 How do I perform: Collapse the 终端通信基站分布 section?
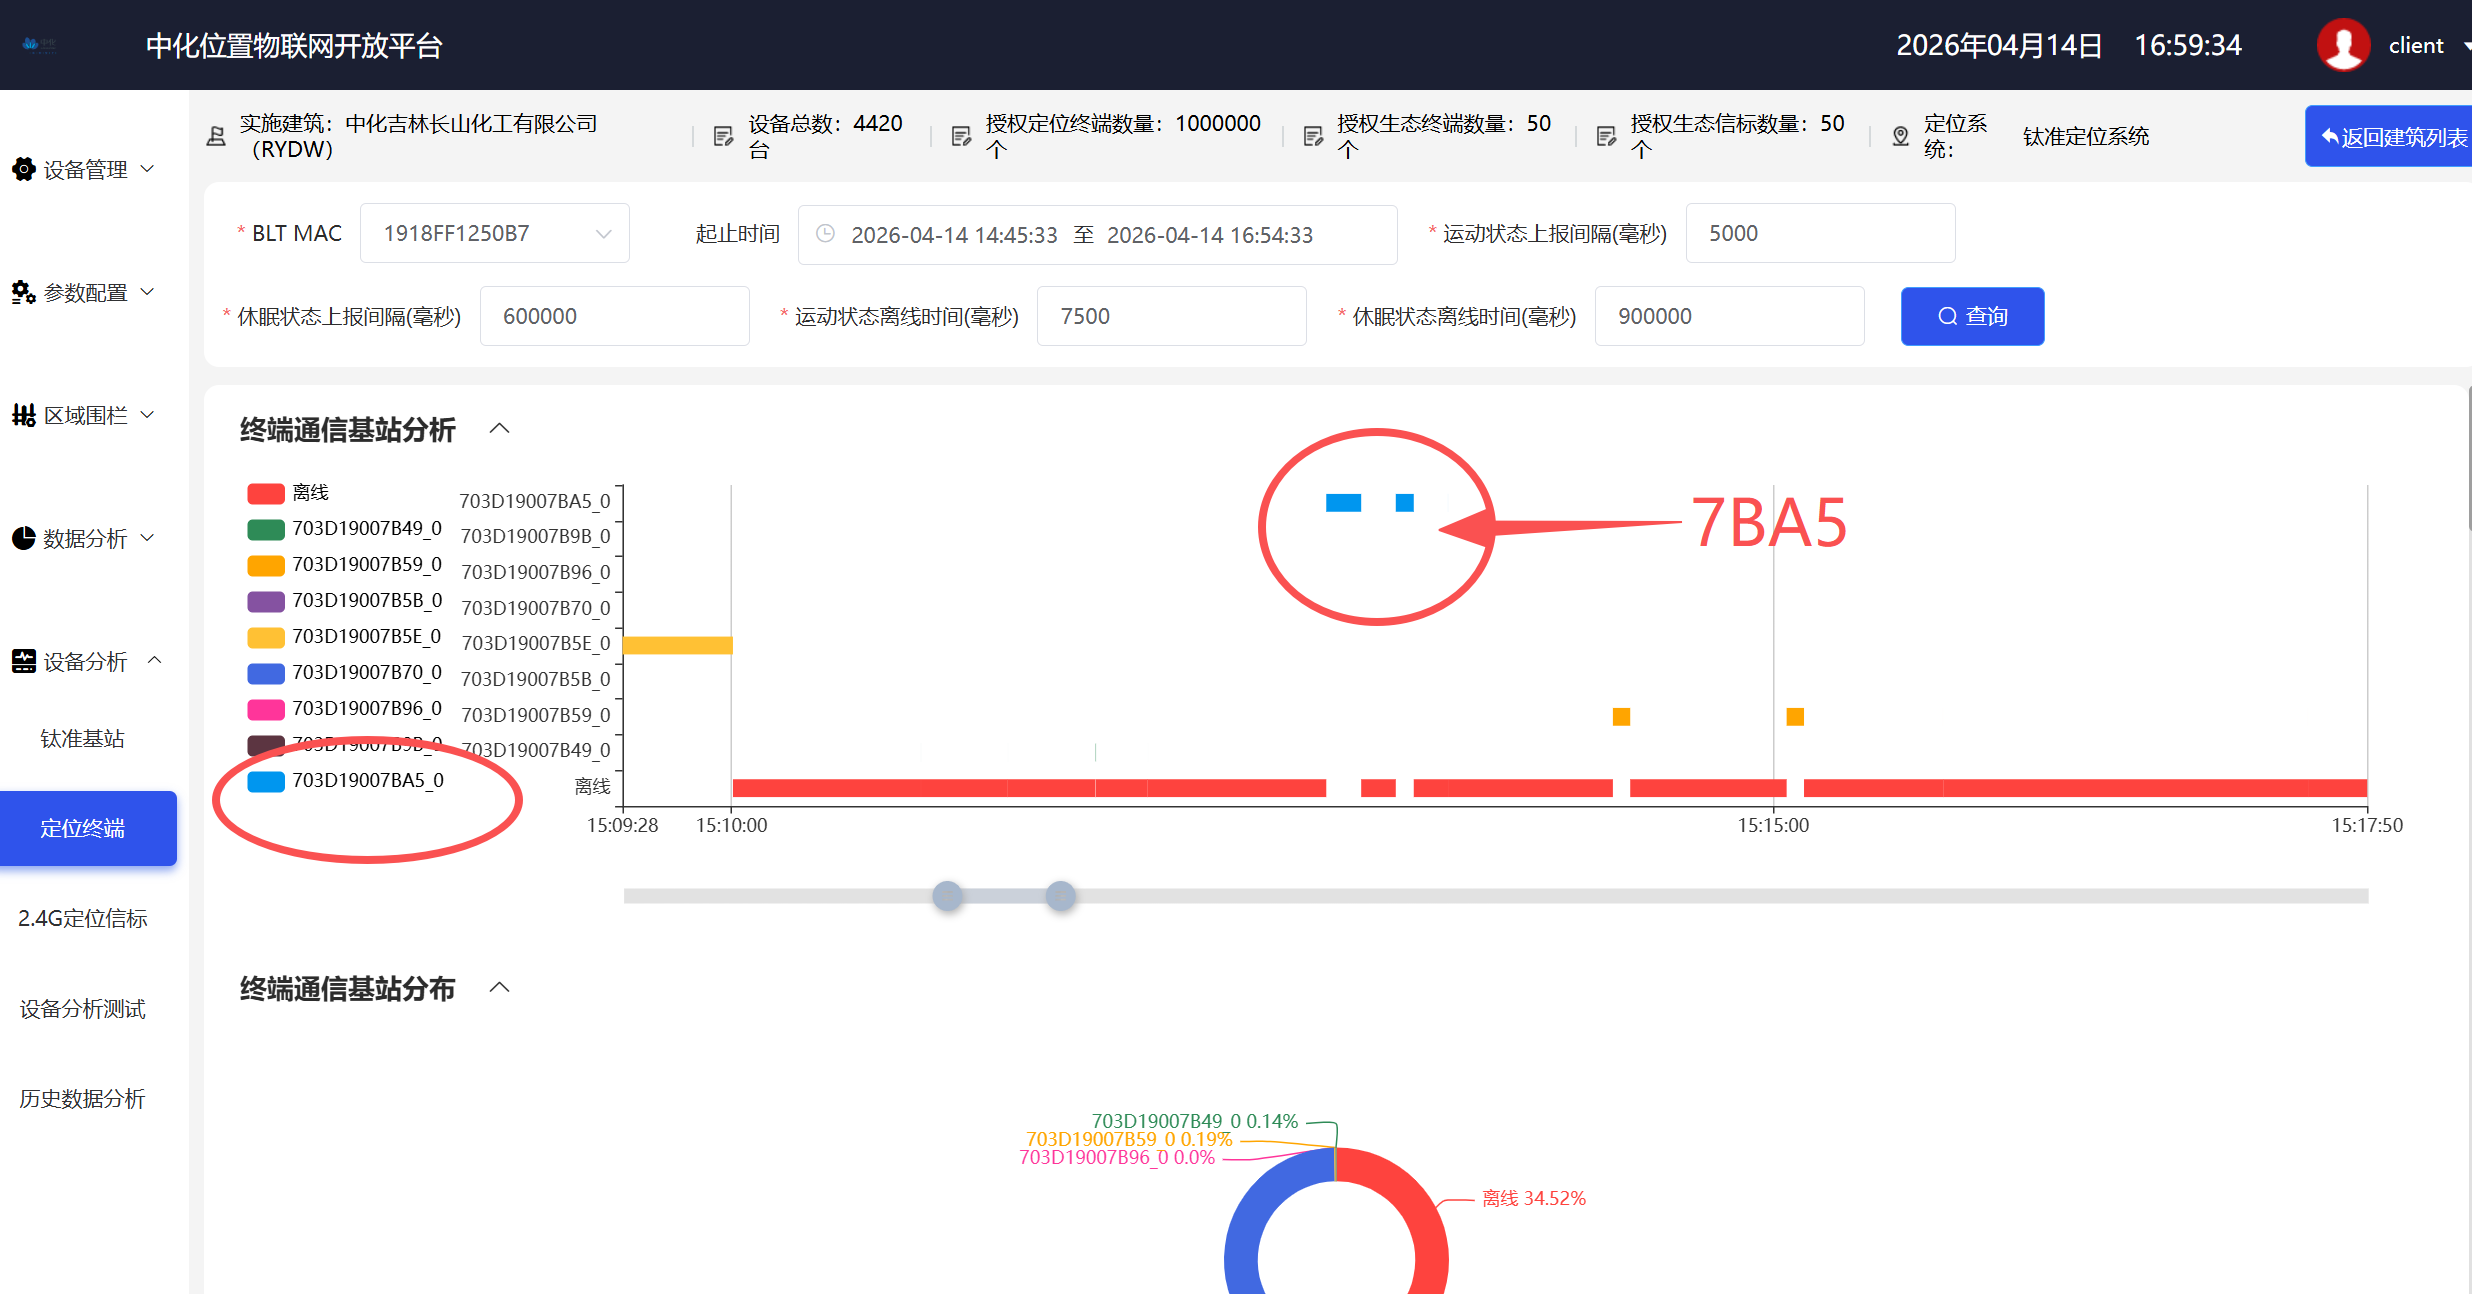(x=500, y=988)
